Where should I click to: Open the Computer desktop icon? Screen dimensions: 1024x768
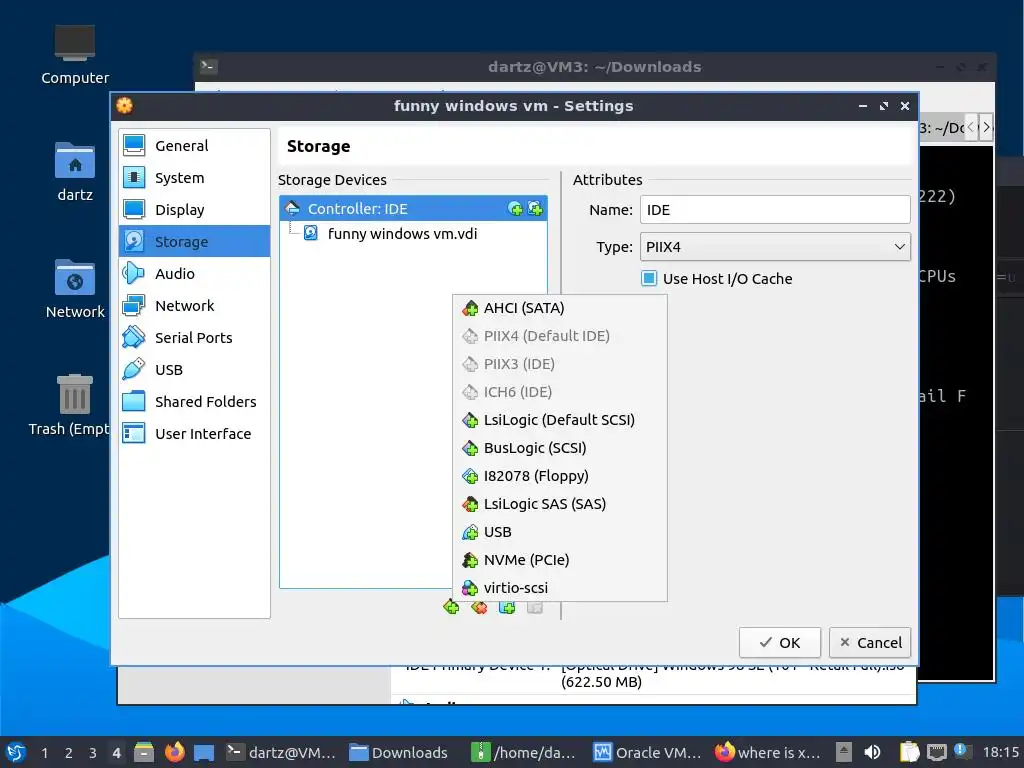[x=74, y=55]
